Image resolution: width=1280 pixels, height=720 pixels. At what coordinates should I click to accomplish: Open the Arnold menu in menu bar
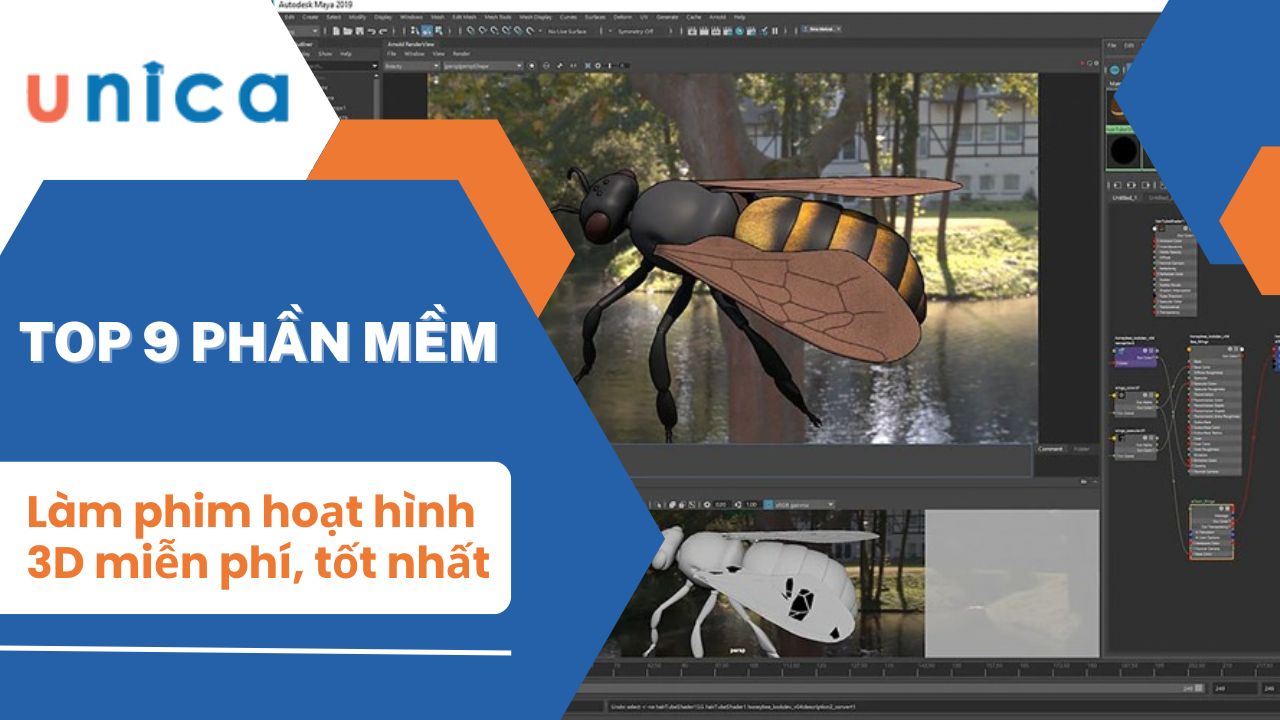[x=716, y=17]
